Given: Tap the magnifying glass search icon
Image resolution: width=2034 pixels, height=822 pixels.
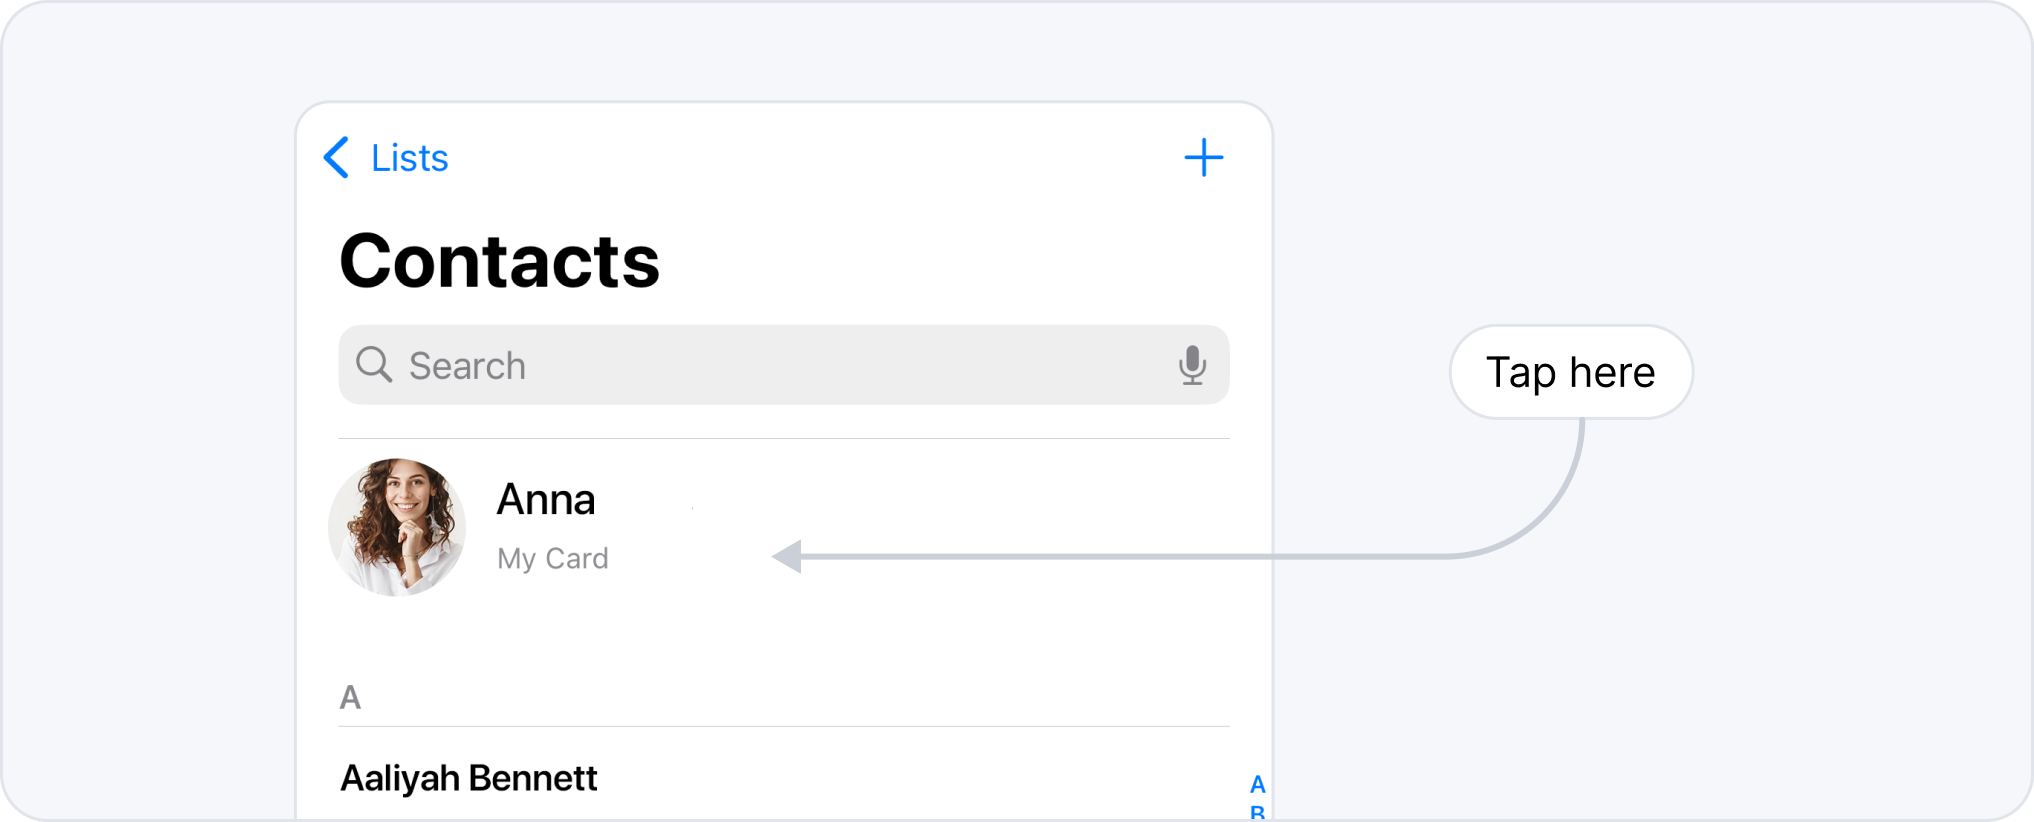Looking at the screenshot, I should (x=374, y=365).
